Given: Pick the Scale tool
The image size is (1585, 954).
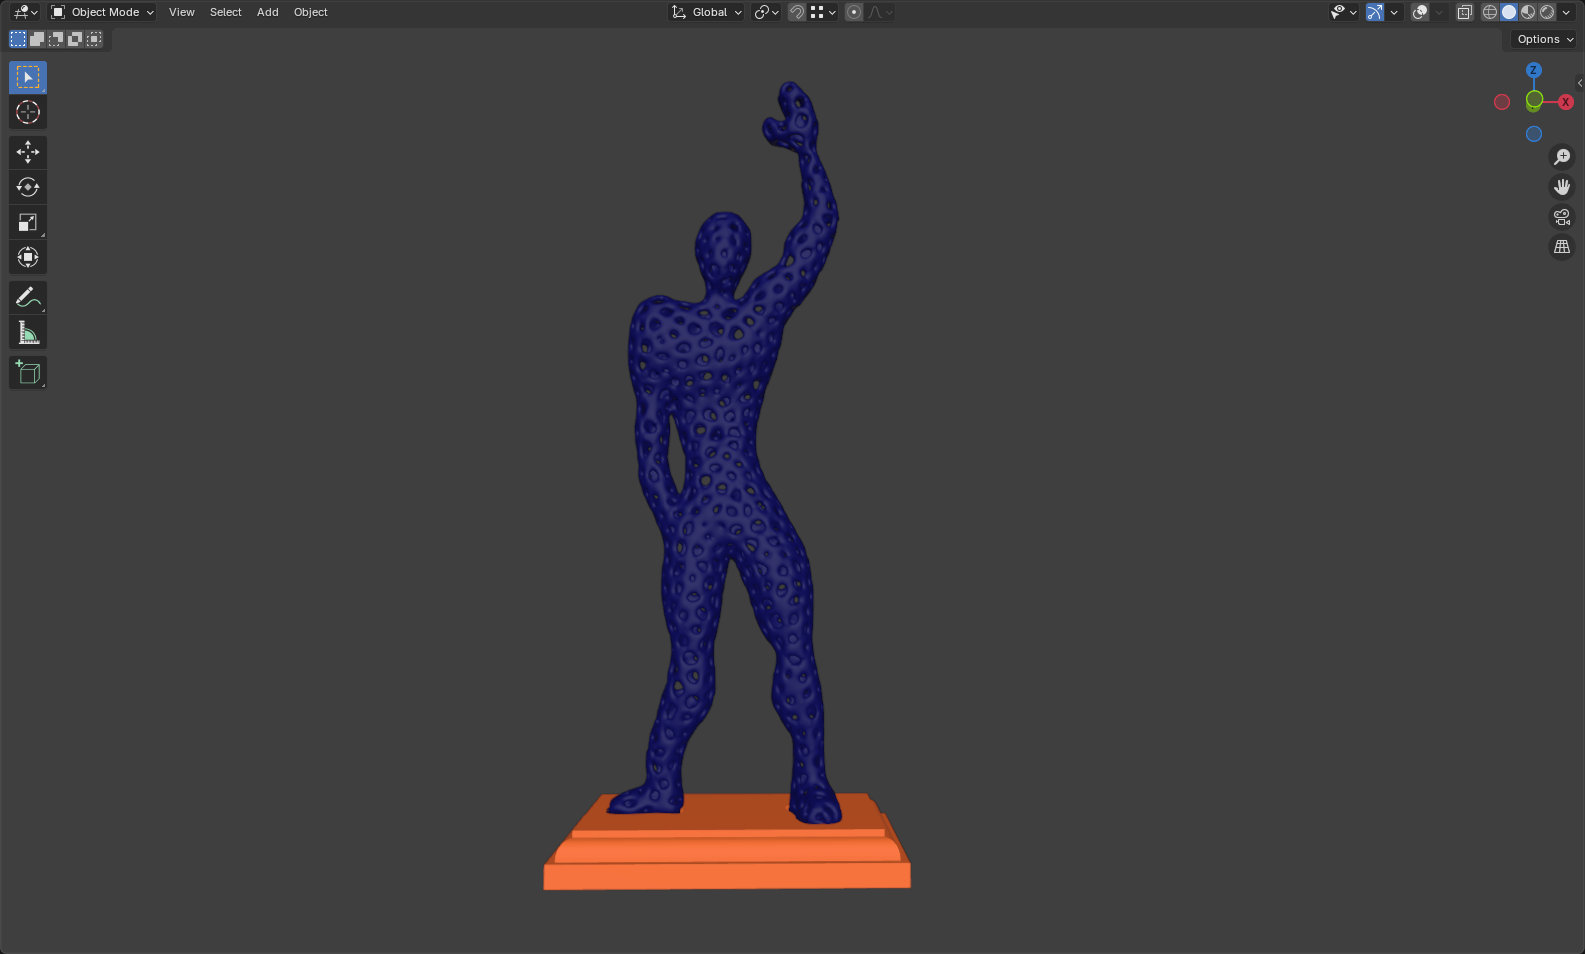Looking at the screenshot, I should [28, 222].
